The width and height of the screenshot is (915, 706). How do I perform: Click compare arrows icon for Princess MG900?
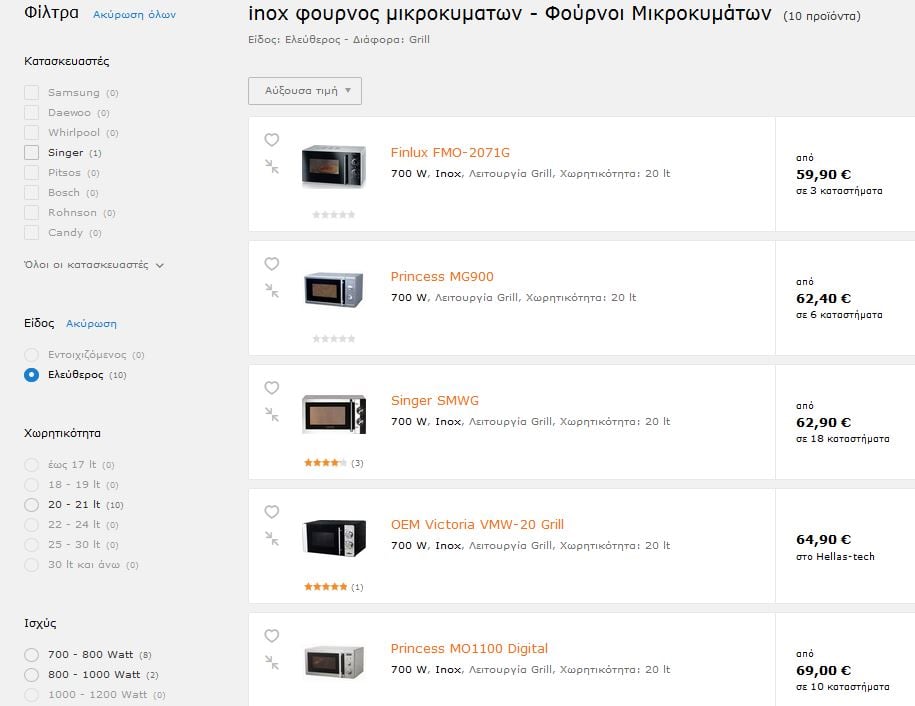[271, 291]
